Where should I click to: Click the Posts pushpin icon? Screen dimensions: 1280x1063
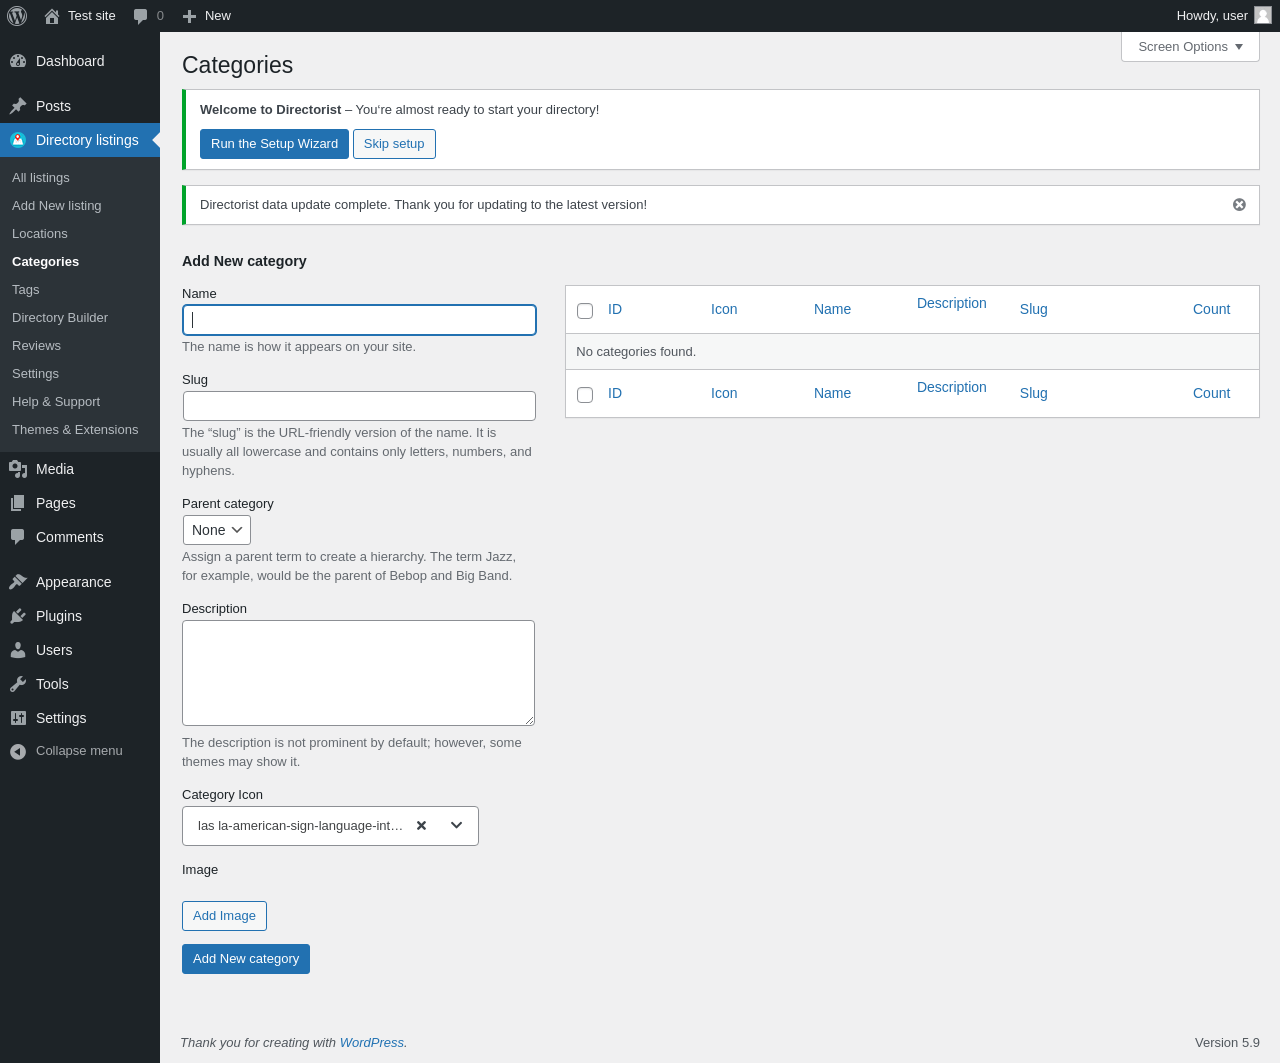(18, 106)
